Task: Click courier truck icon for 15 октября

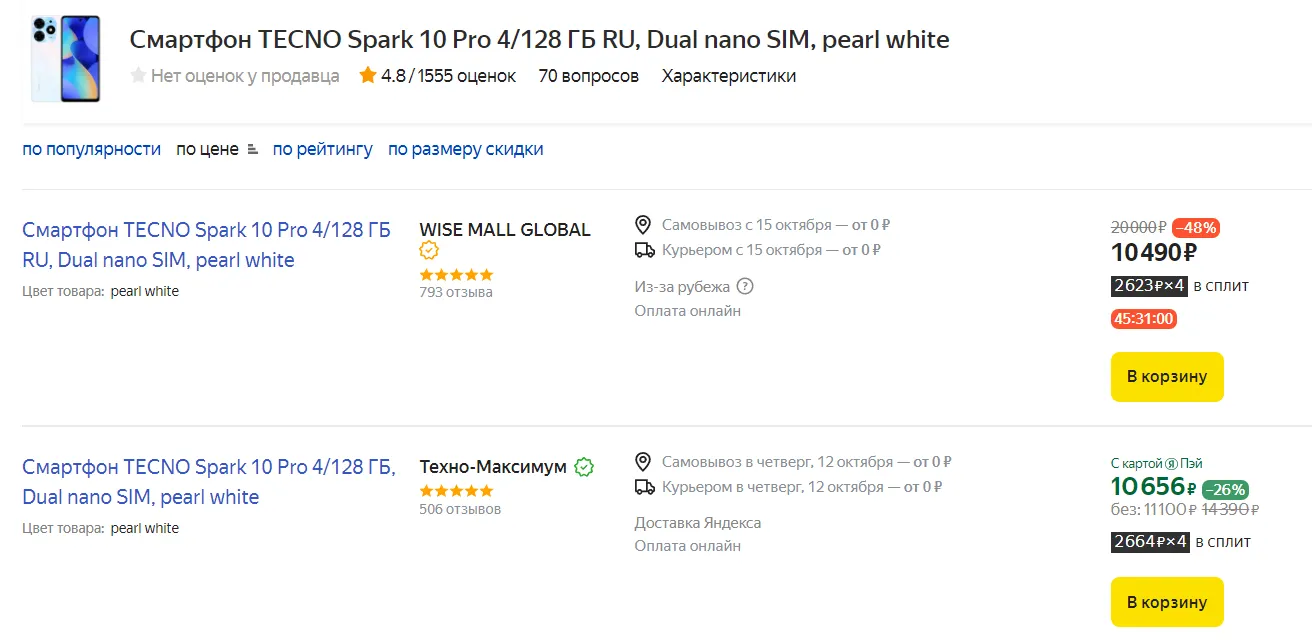Action: pos(644,250)
